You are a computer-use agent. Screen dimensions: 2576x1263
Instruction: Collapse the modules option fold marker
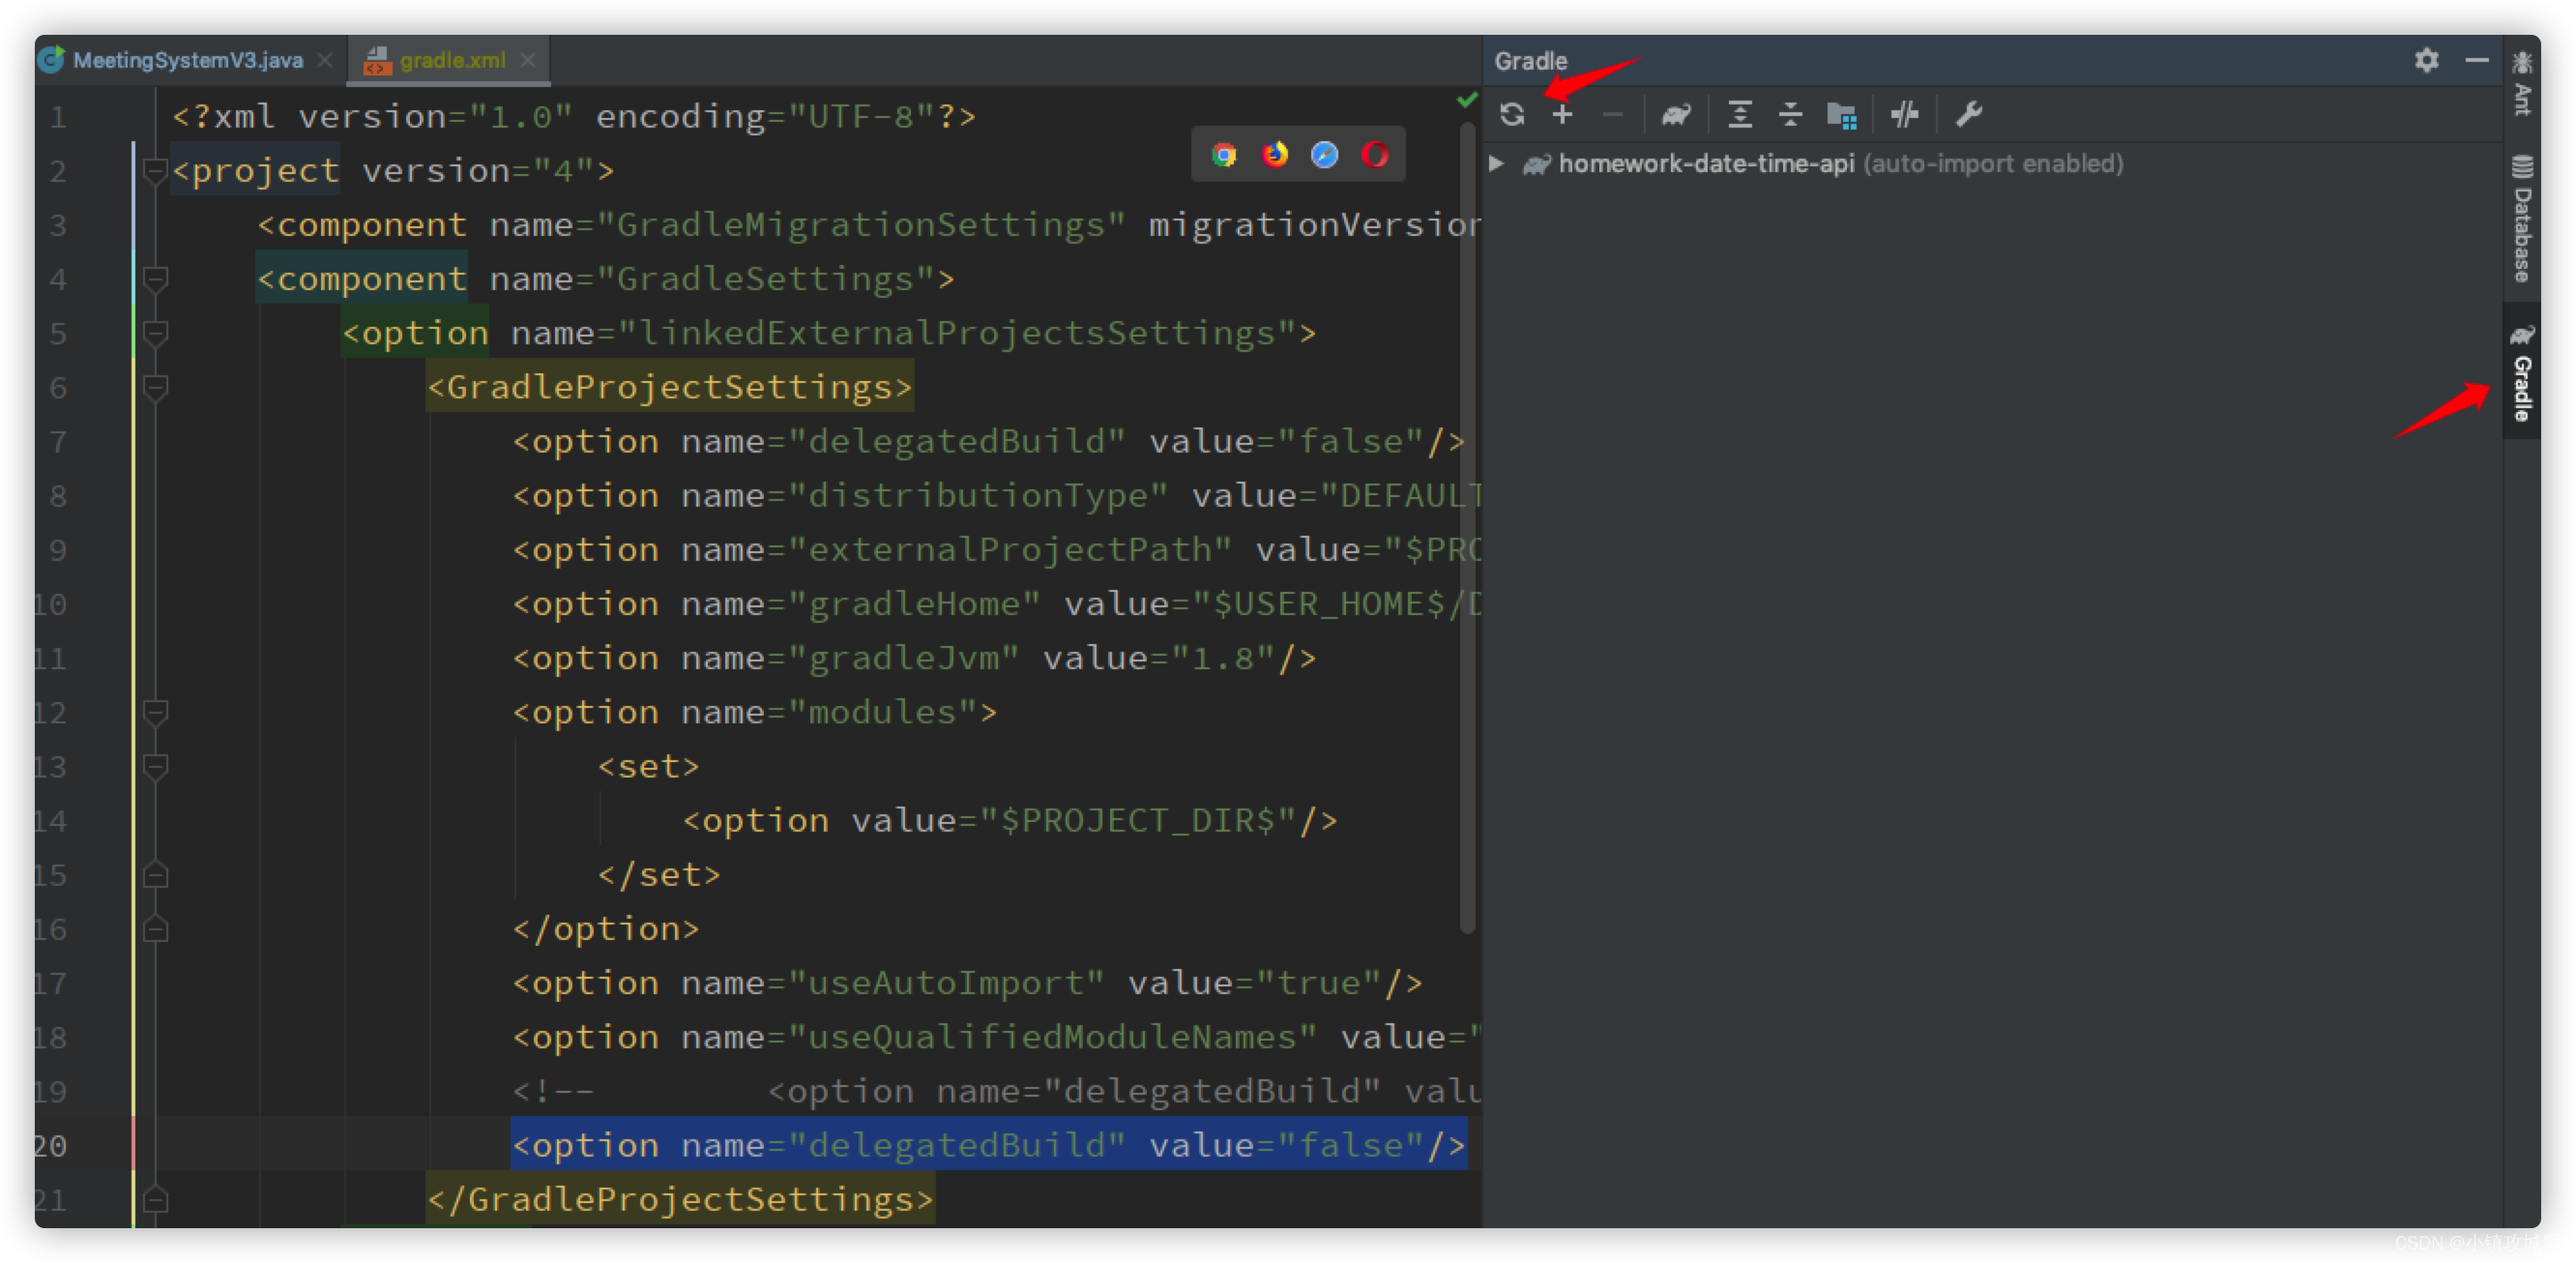[155, 712]
